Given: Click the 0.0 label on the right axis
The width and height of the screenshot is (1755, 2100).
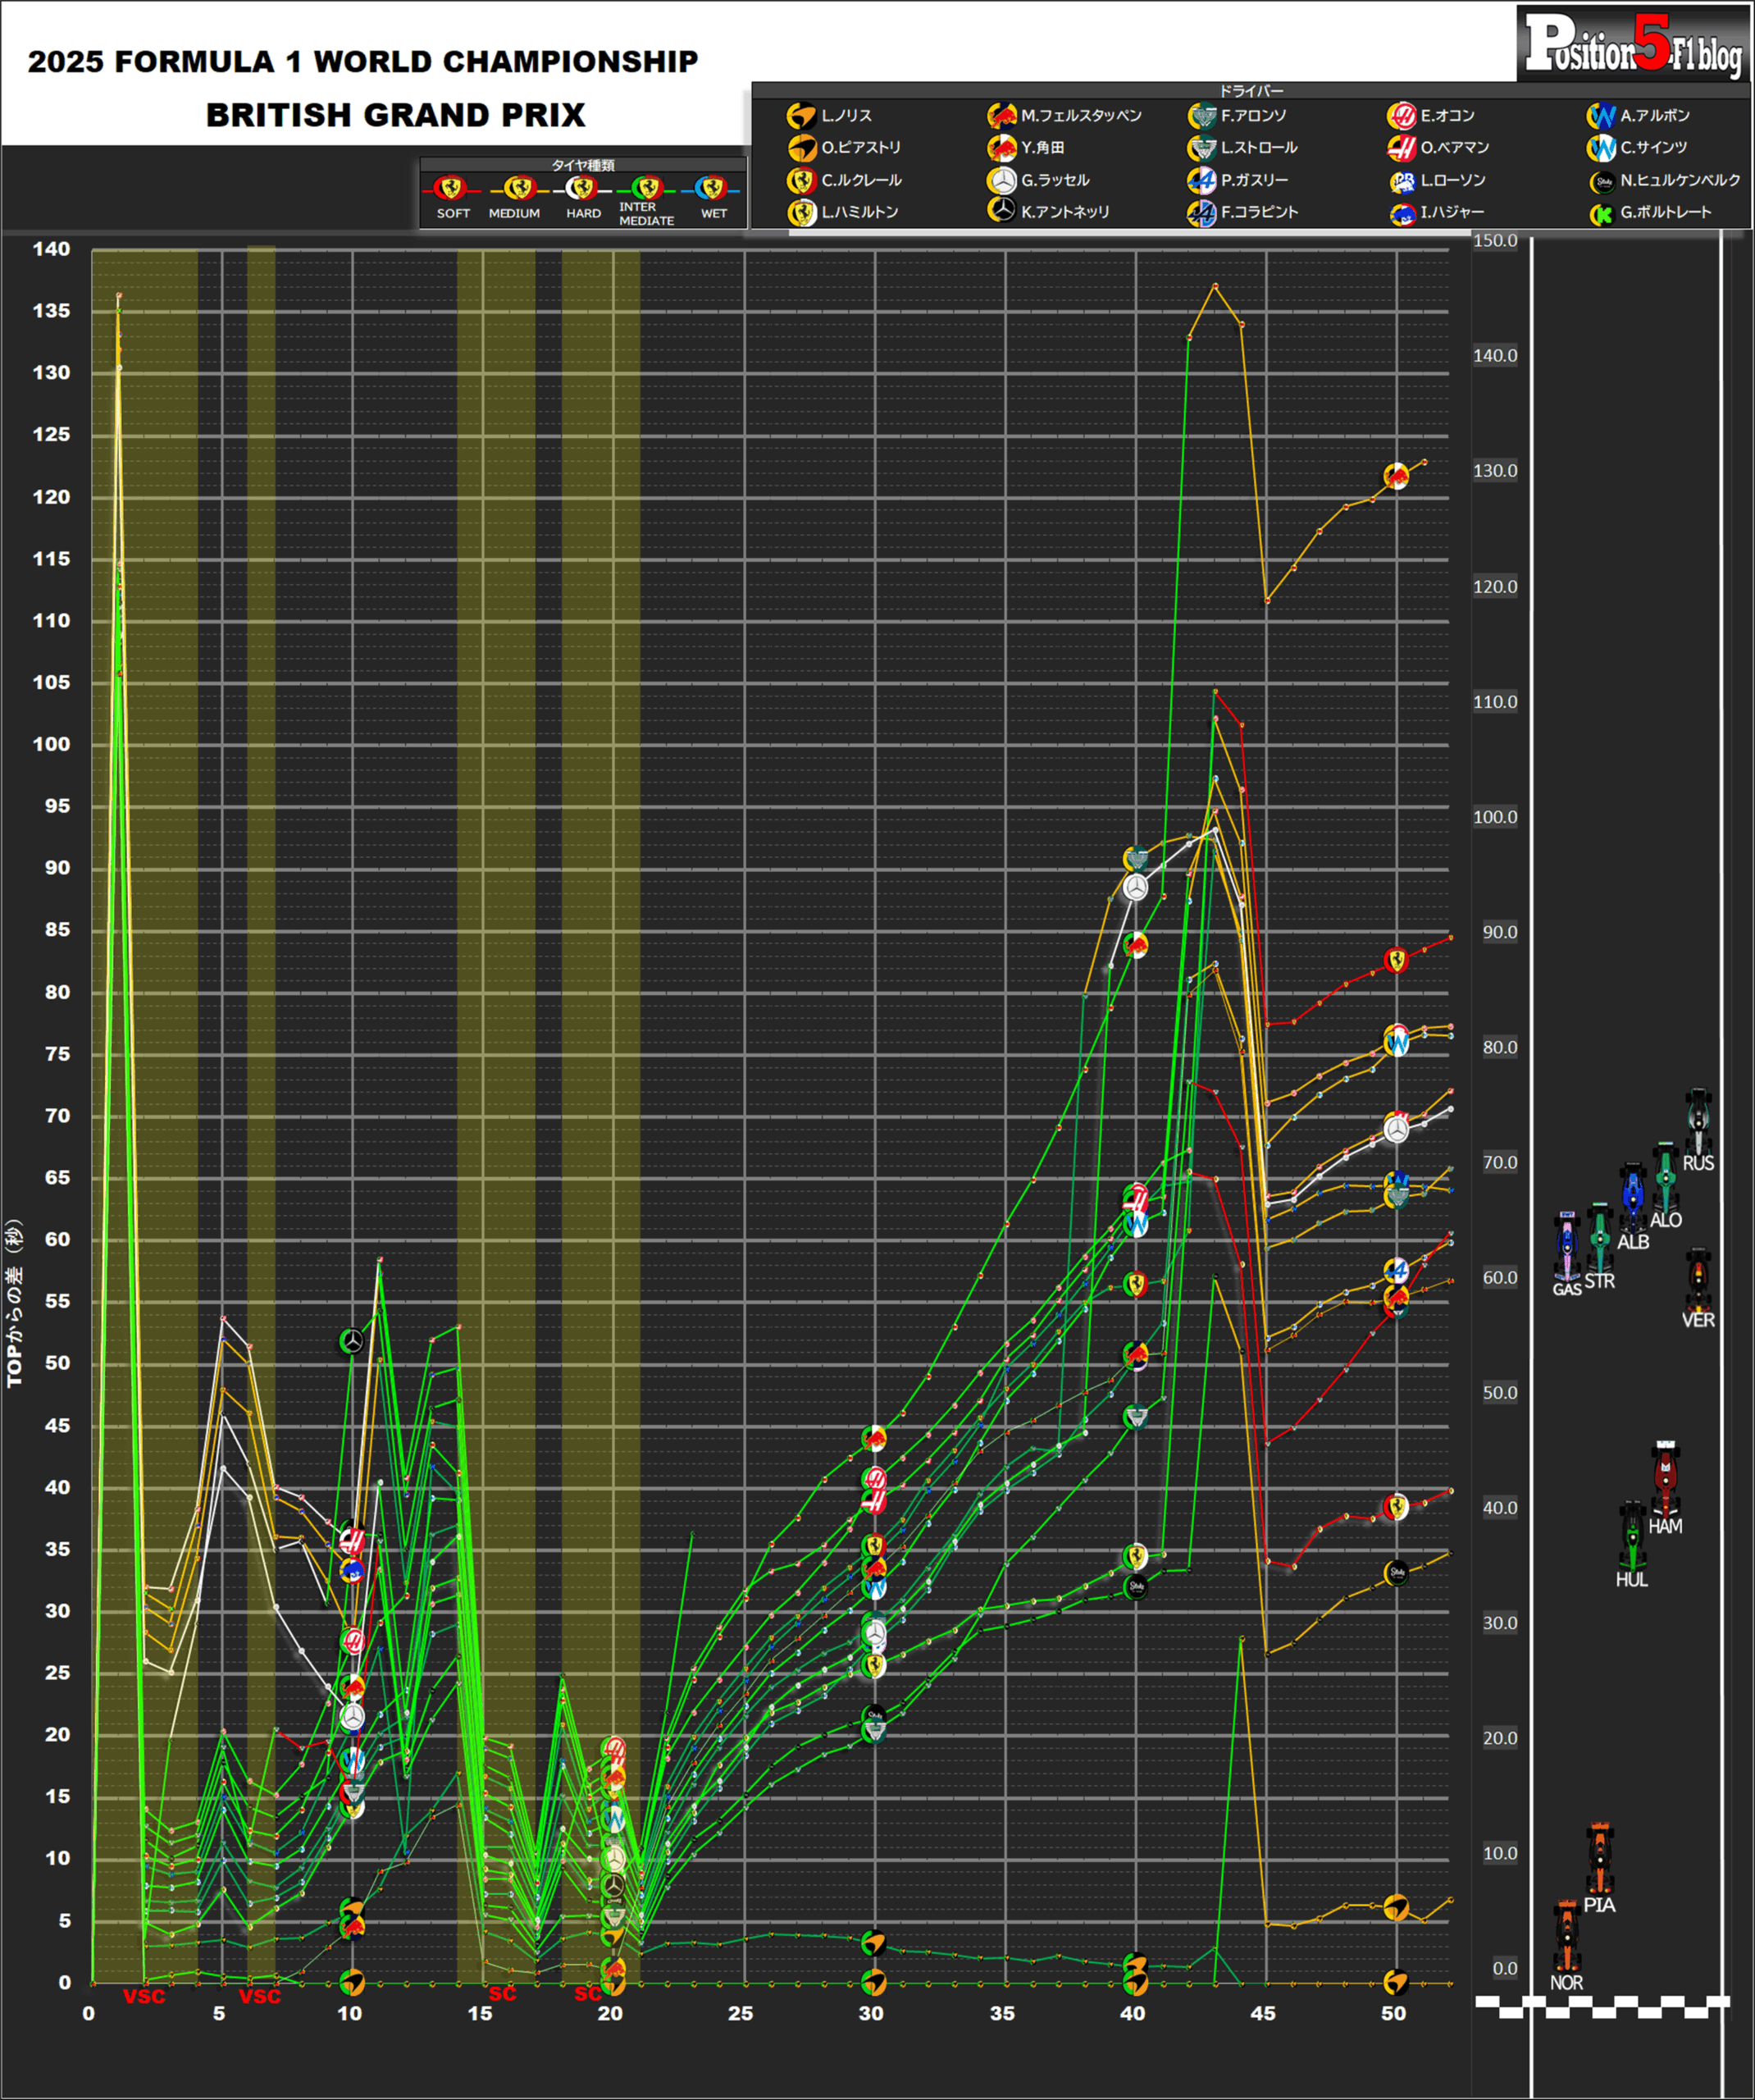Looking at the screenshot, I should [1505, 1969].
